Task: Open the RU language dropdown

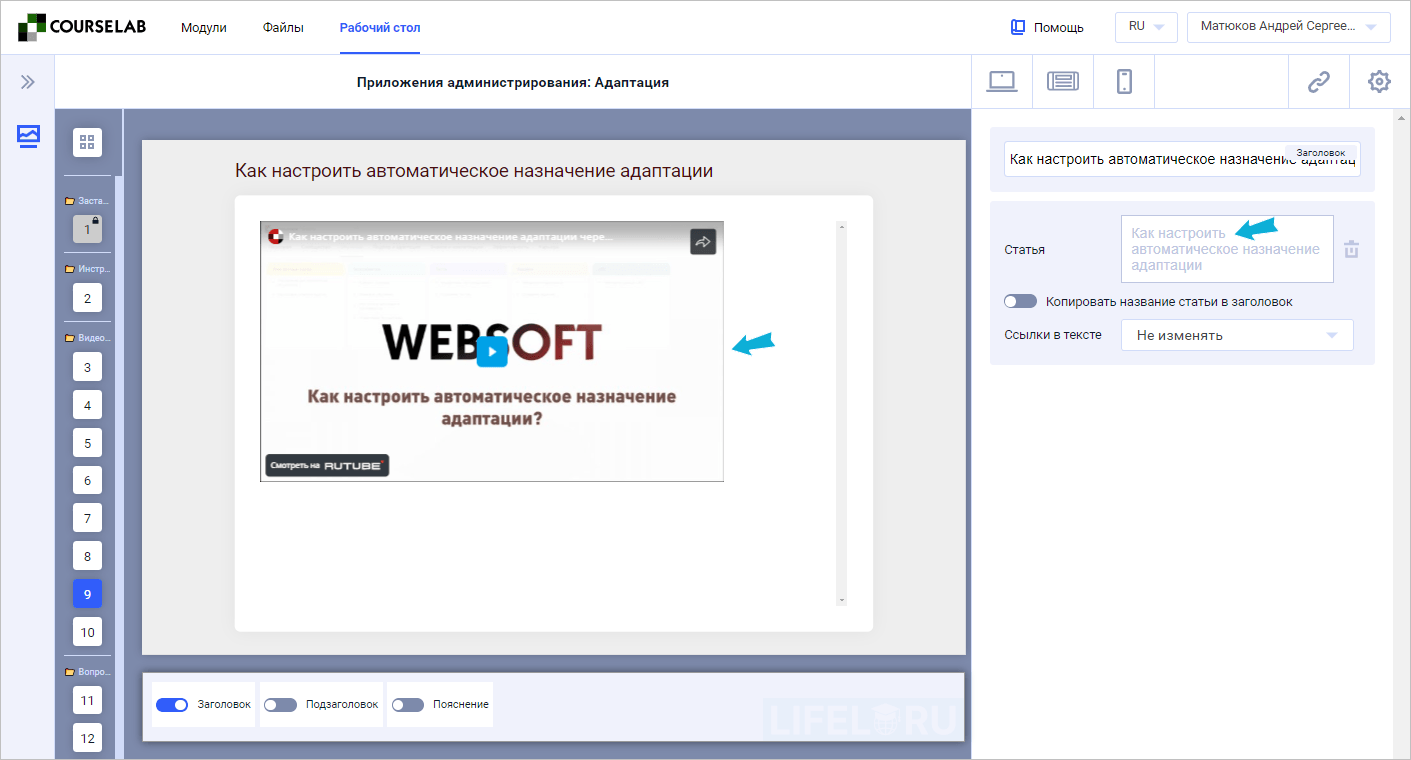Action: [x=1146, y=27]
